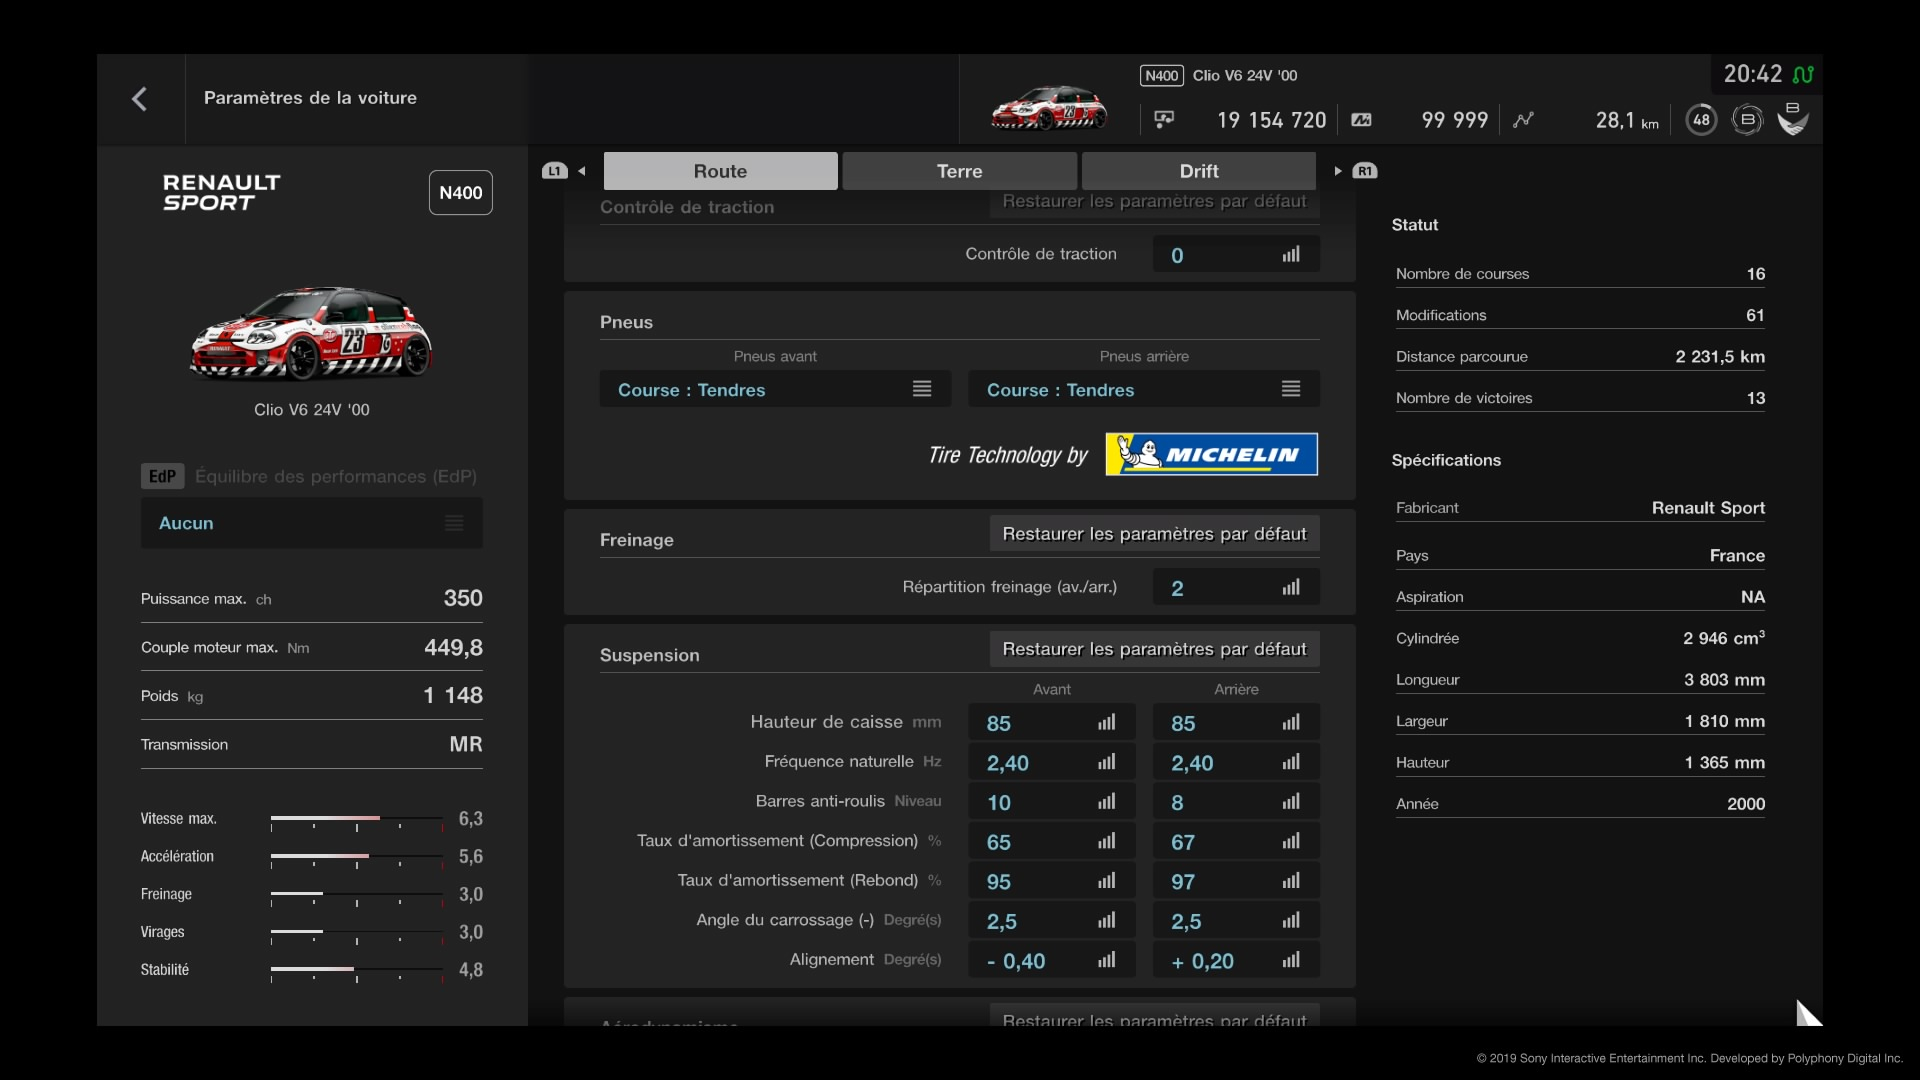Click the Puissance max. value 350

[463, 598]
